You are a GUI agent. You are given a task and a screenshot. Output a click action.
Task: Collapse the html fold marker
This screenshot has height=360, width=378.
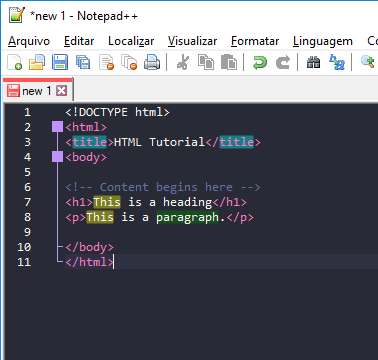57,127
